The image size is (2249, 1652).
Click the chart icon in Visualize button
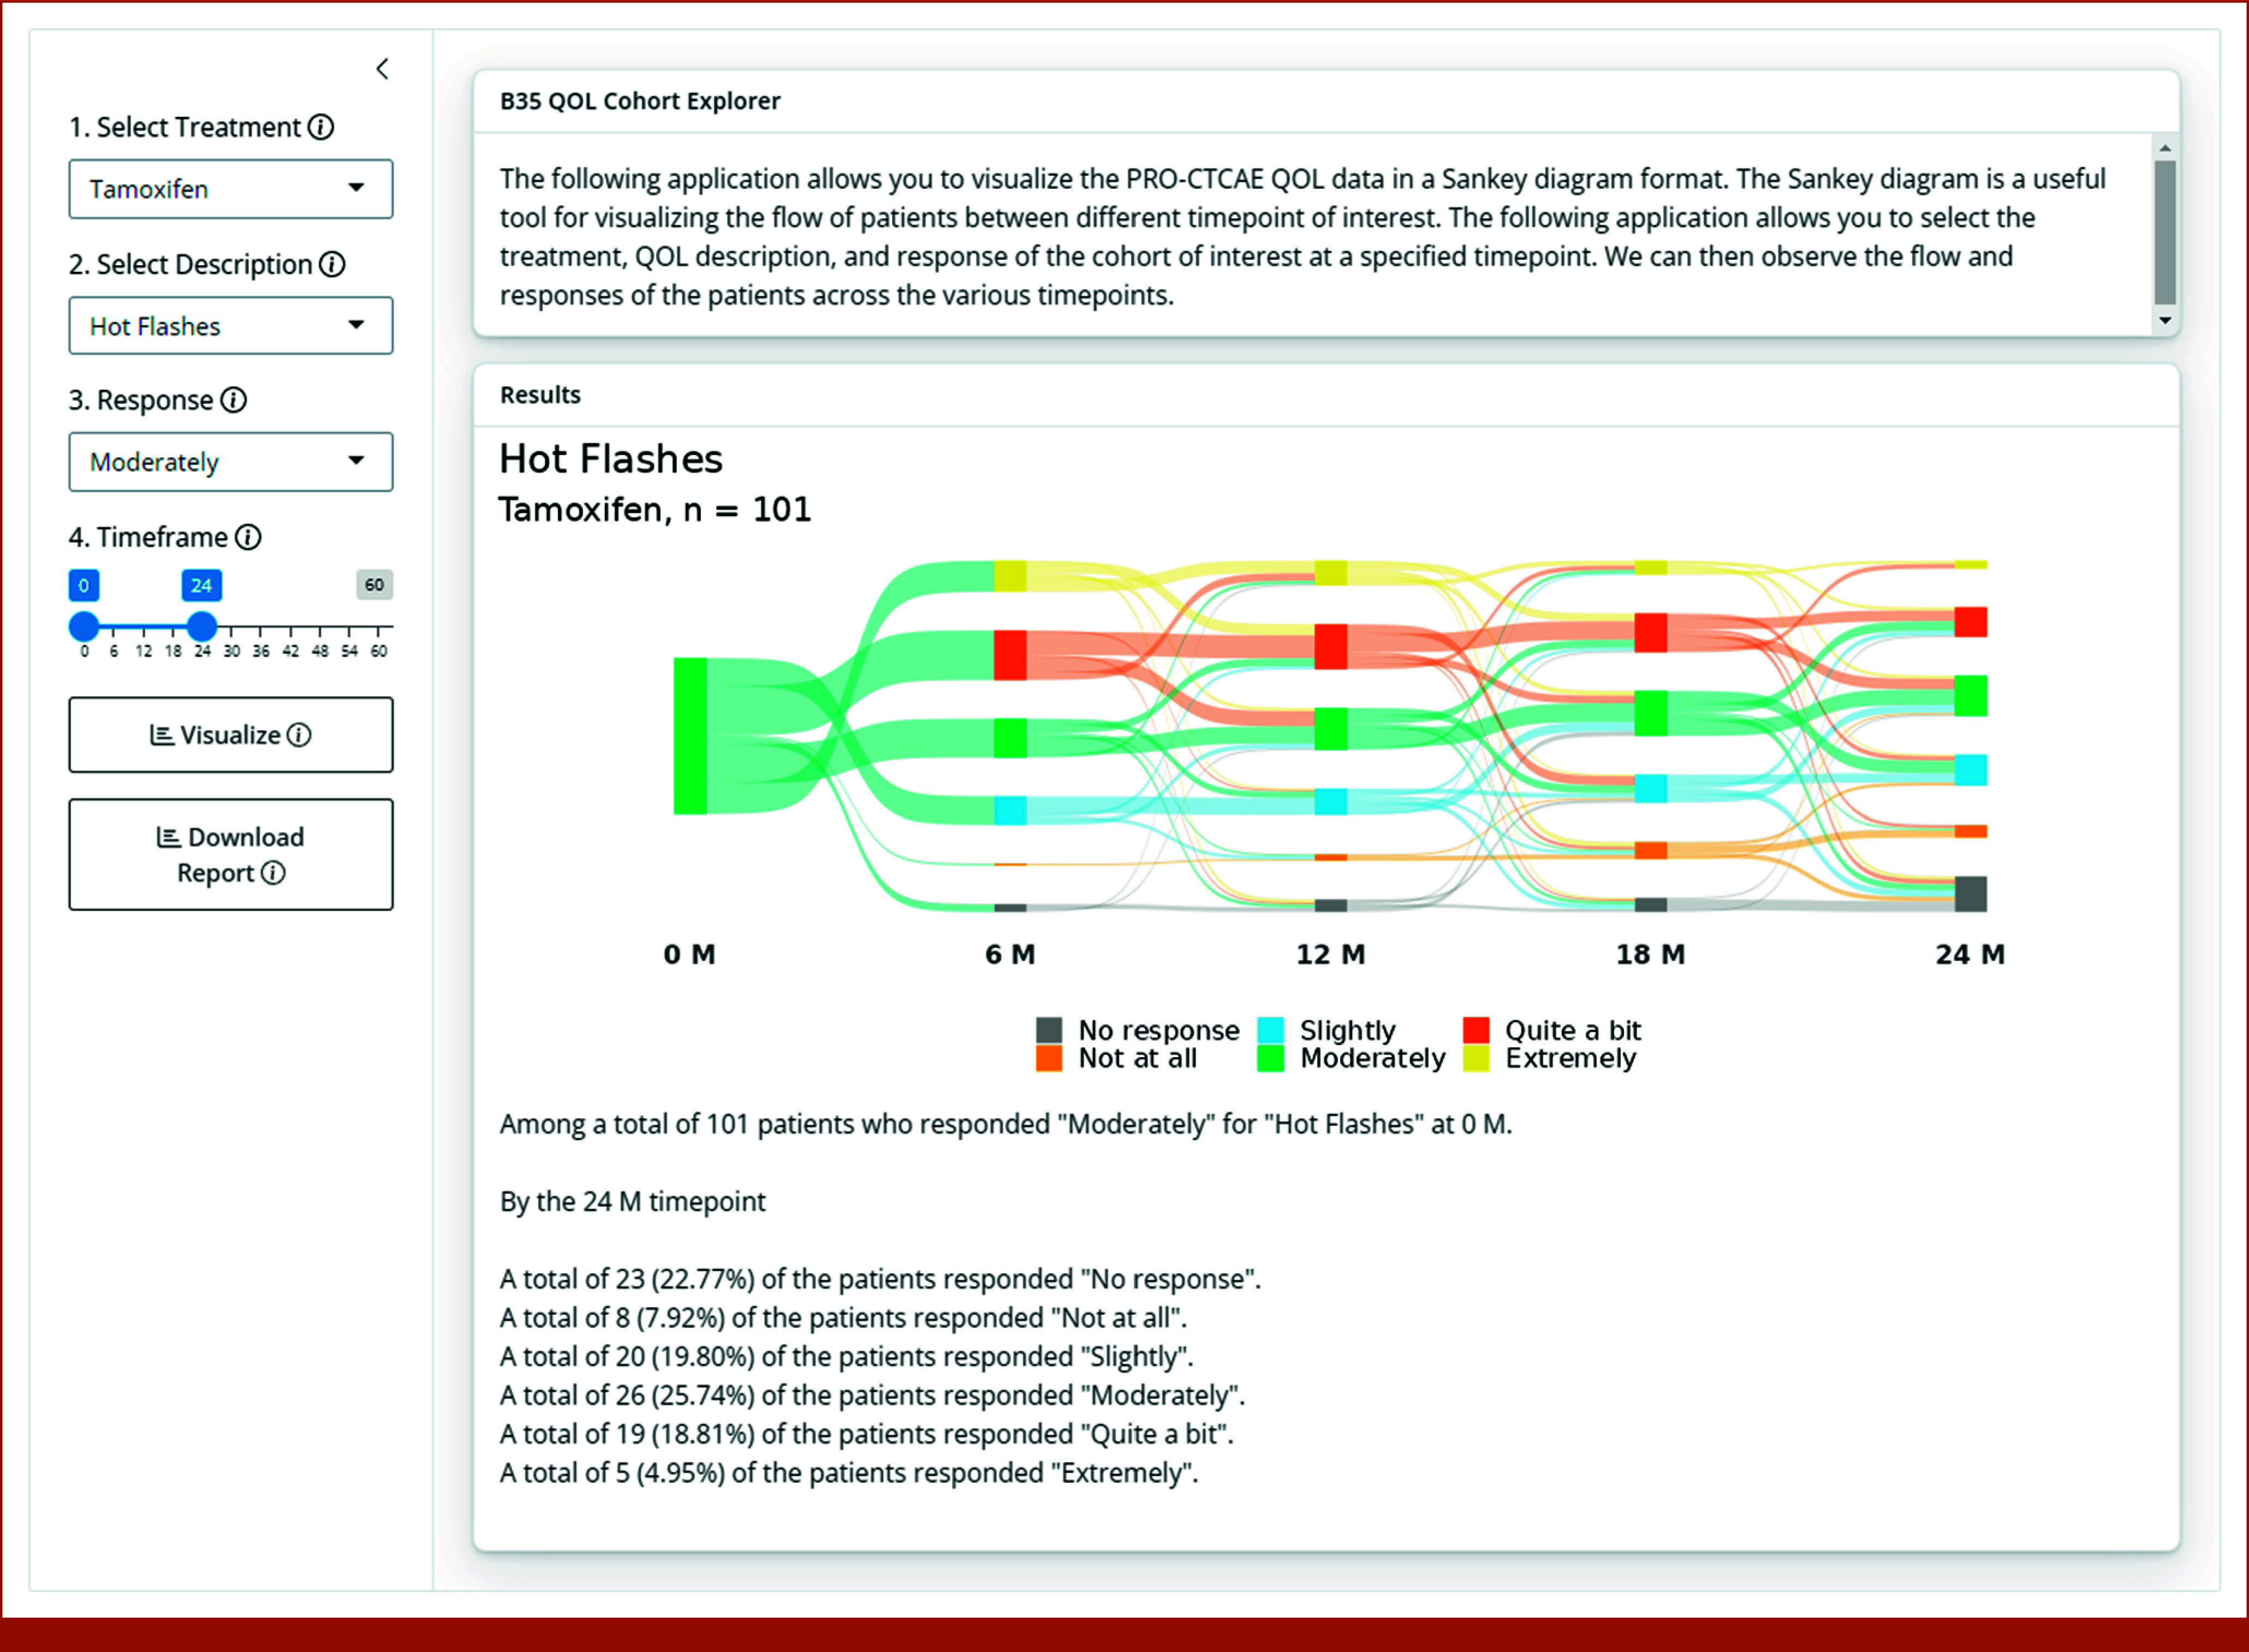pos(162,735)
